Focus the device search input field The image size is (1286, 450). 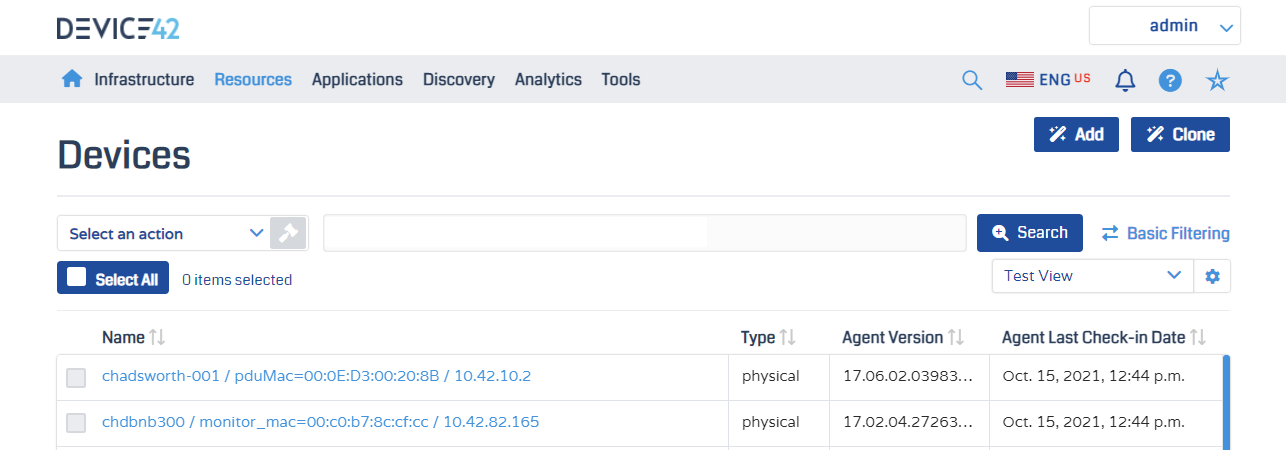click(645, 233)
